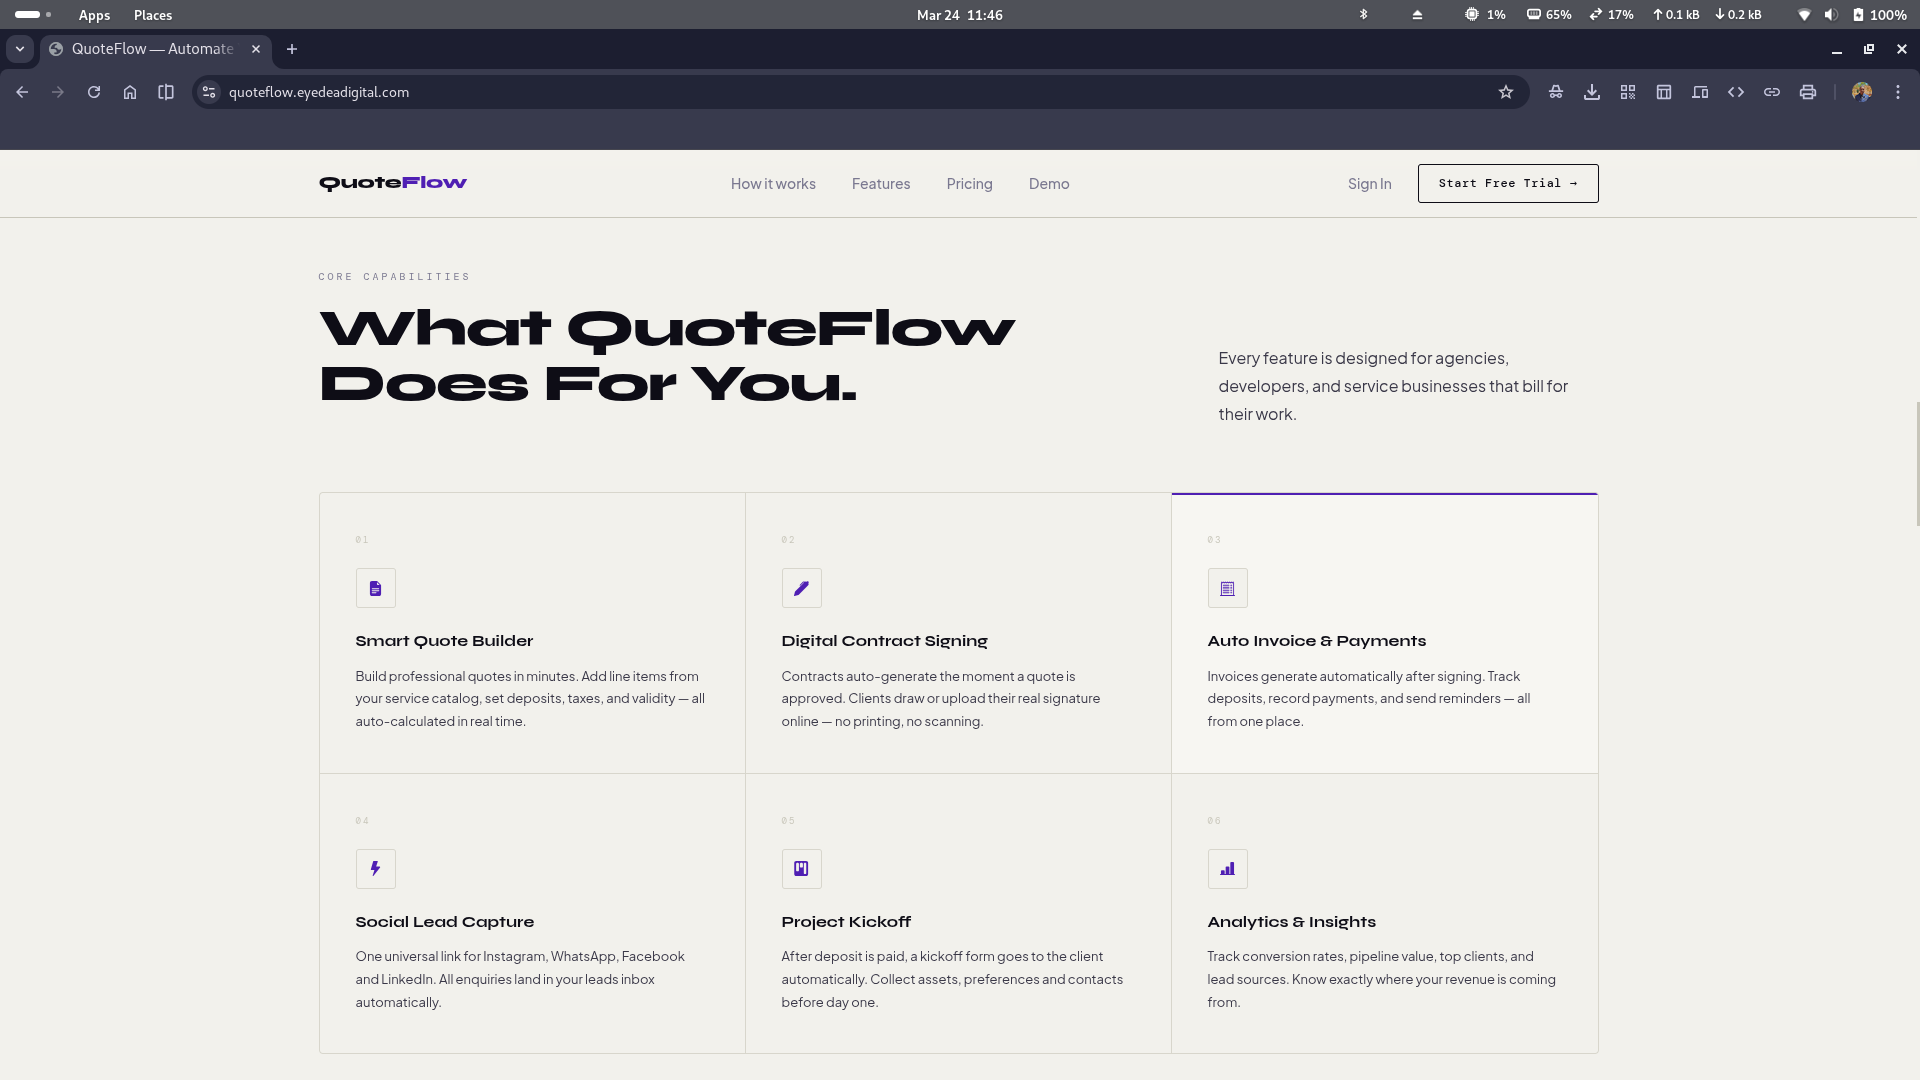Click the Digital Contract Signing pen icon
Viewport: 1920px width, 1080px height.
(x=801, y=588)
